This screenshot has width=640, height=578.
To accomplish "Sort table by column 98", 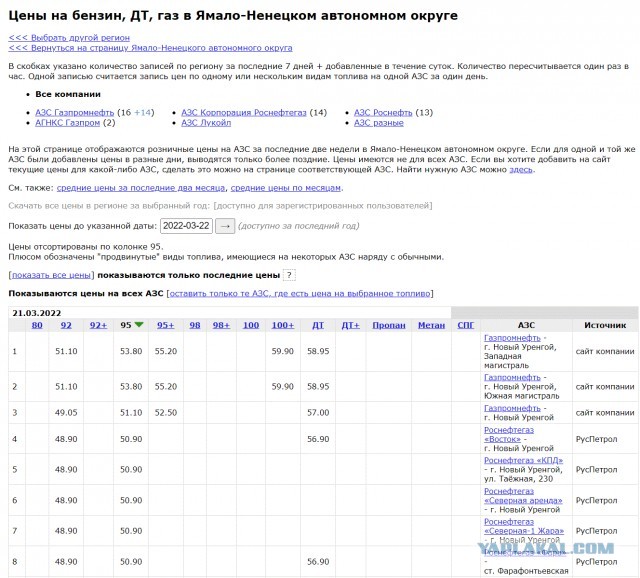I will [195, 325].
